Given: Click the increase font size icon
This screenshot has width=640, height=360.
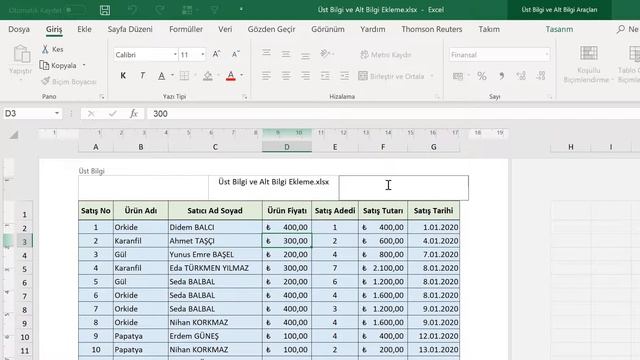Looking at the screenshot, I should click(x=216, y=54).
